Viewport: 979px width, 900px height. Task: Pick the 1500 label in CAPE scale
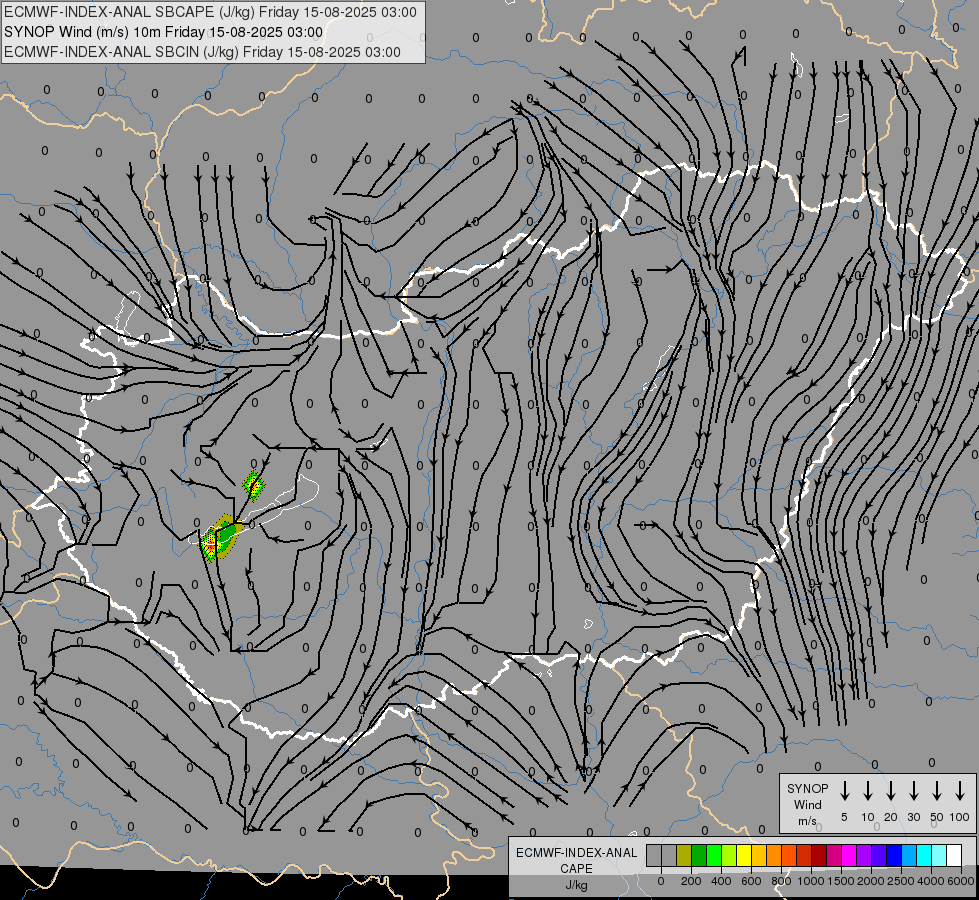point(841,881)
